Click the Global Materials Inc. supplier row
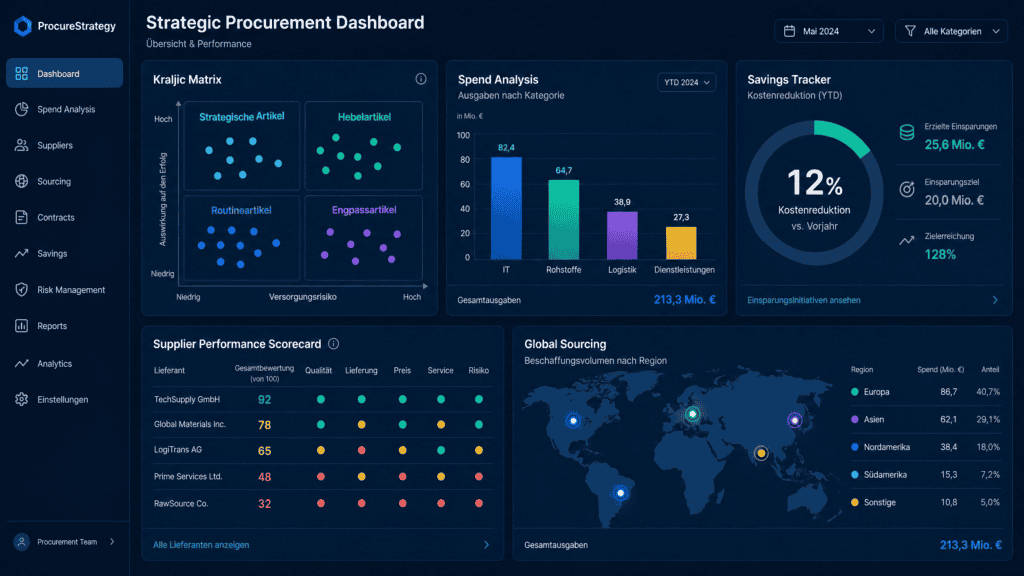The width and height of the screenshot is (1024, 576). pyautogui.click(x=323, y=424)
